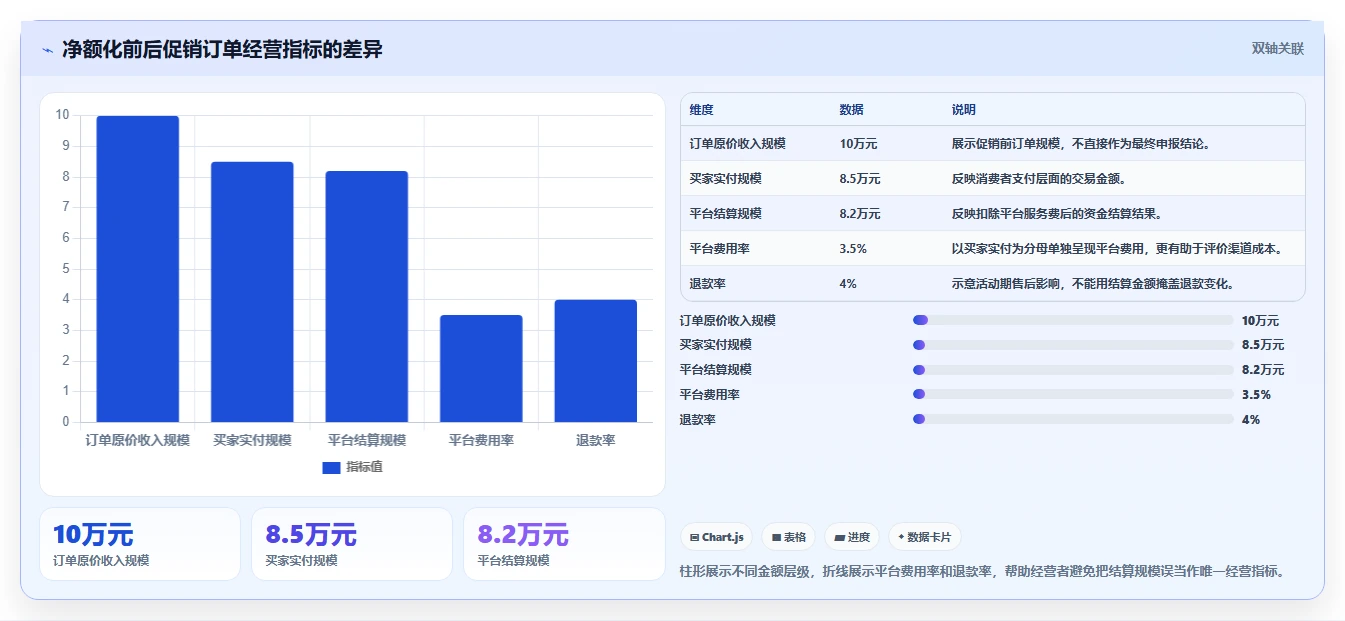Click table cell 买家实付规模
1345x621 pixels.
tap(726, 179)
